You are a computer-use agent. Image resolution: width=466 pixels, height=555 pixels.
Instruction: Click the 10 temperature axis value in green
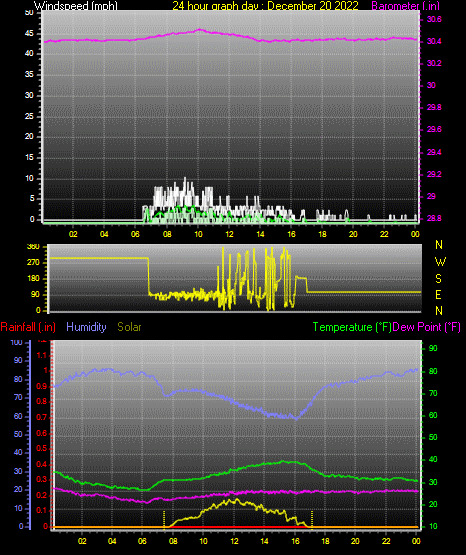pos(433,526)
